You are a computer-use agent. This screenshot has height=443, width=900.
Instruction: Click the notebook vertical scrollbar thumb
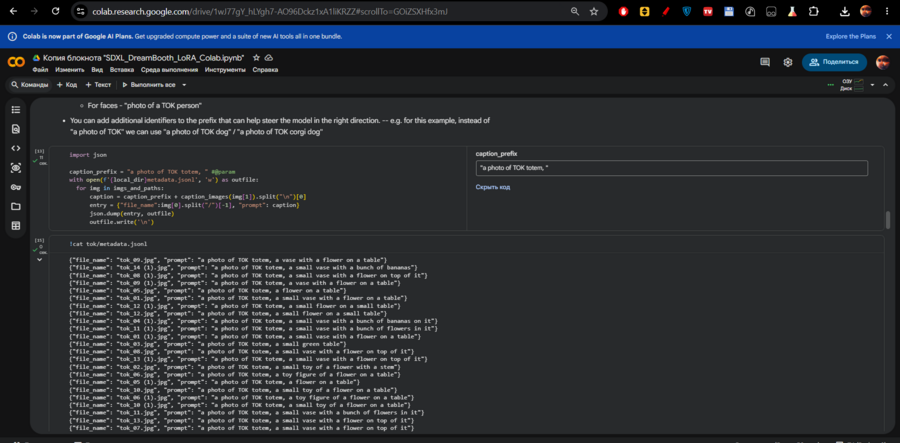[888, 219]
